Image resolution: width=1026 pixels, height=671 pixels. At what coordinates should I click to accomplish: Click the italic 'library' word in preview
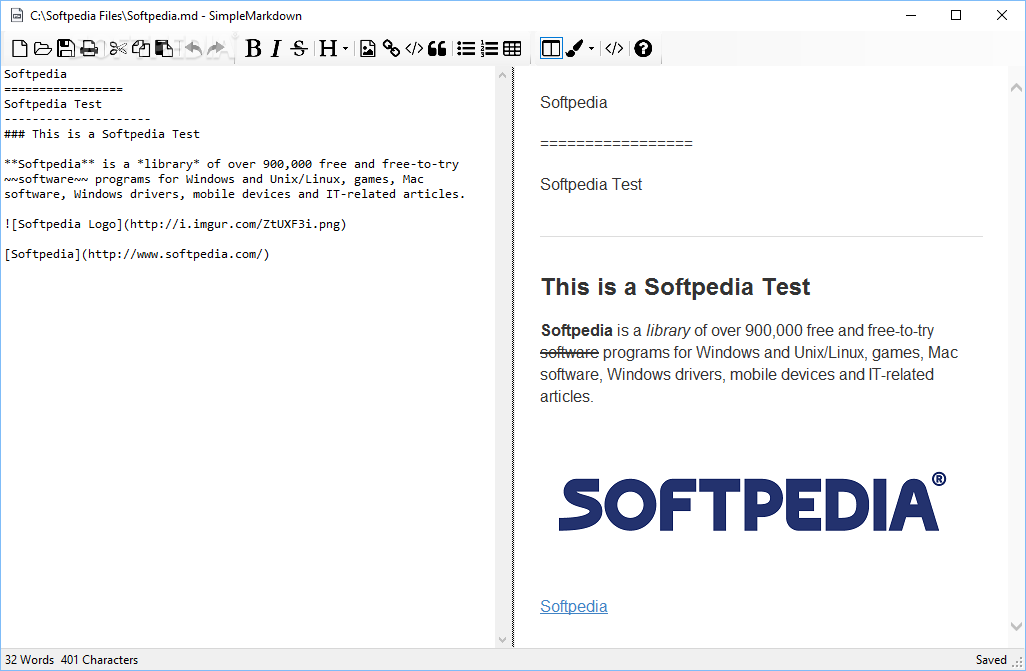(x=668, y=331)
